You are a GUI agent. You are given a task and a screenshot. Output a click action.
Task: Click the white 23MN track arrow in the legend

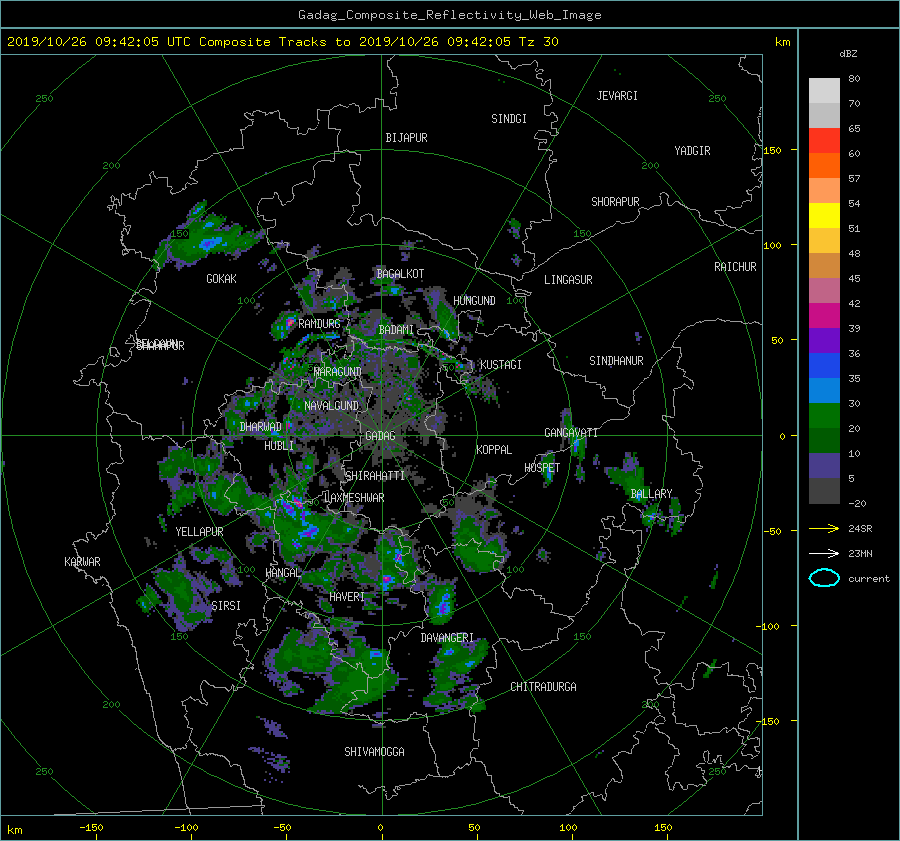824,553
